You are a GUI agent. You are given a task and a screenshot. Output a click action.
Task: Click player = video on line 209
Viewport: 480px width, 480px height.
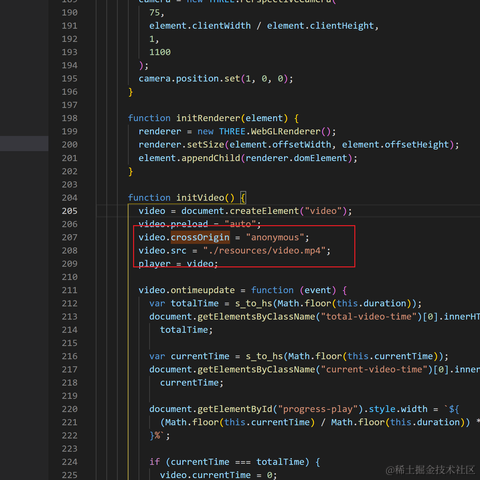[176, 264]
